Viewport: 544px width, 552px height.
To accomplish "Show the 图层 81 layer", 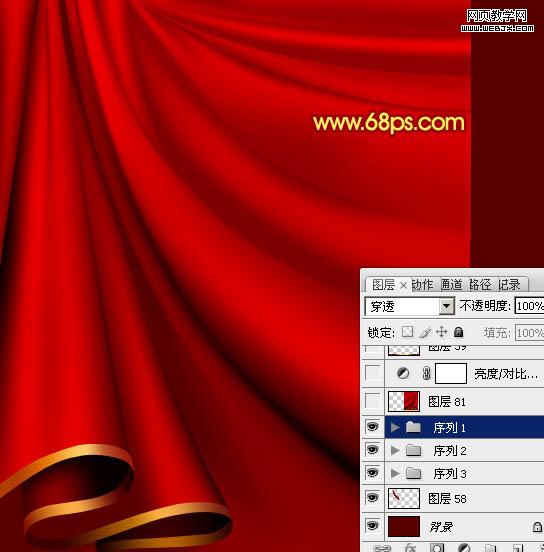I will point(373,401).
